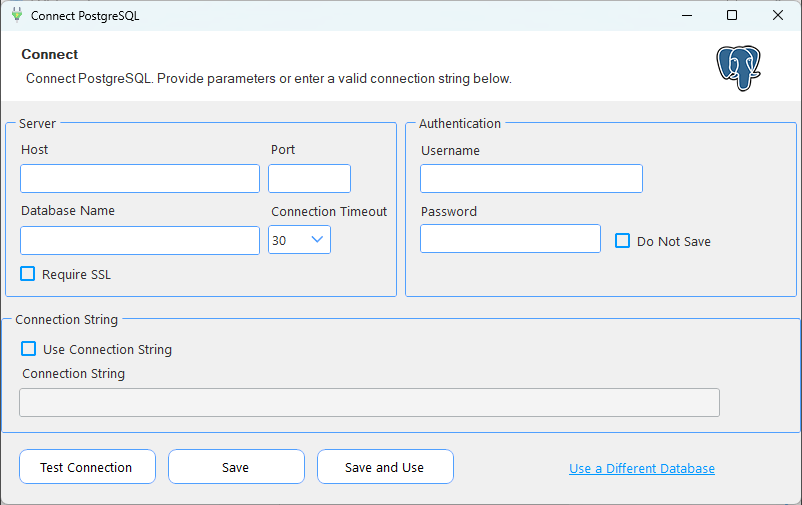Screen dimensions: 802x505
Task: Open the Connection Timeout dropdown
Action: (299, 240)
